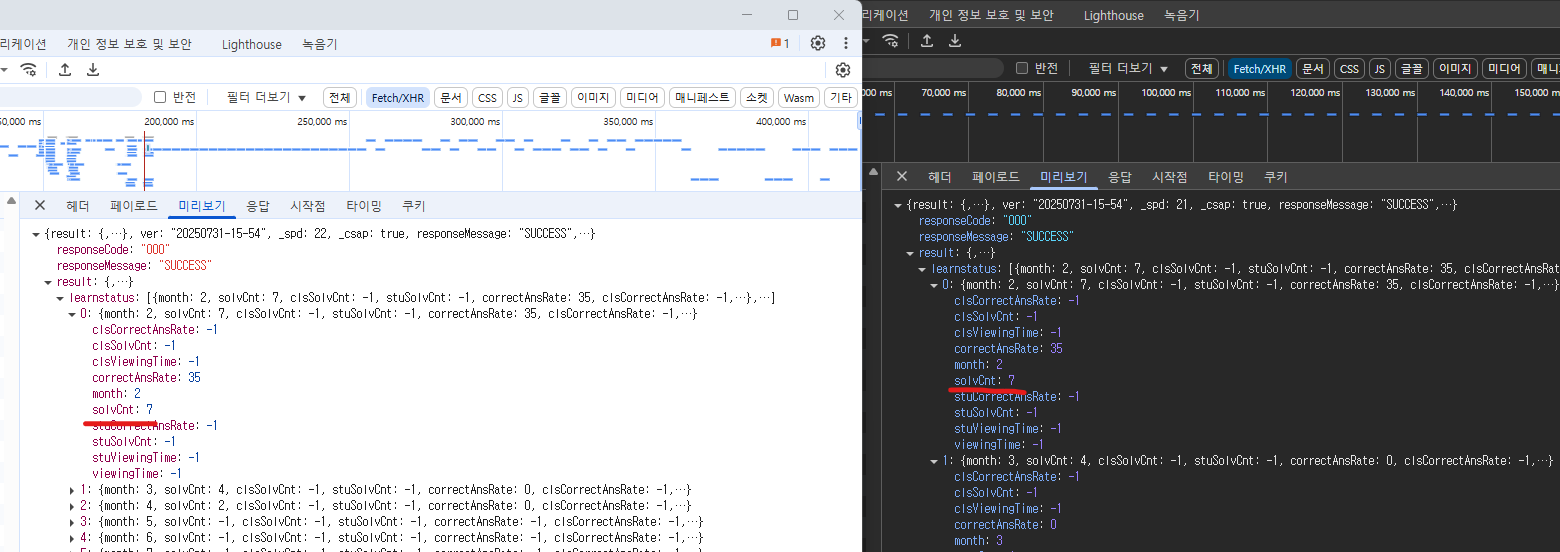This screenshot has width=1560, height=552.
Task: Collapse result node in dark window
Action: click(x=910, y=253)
